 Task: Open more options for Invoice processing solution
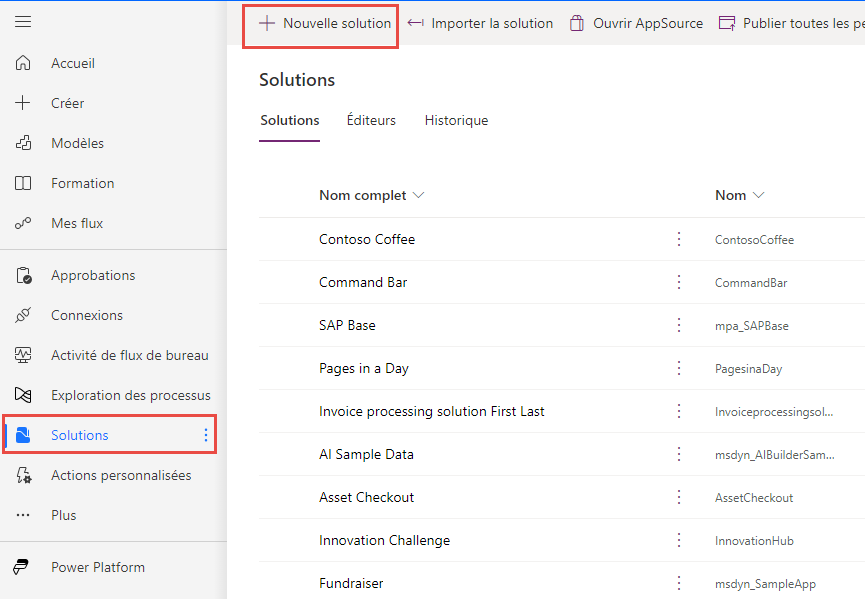click(x=679, y=411)
